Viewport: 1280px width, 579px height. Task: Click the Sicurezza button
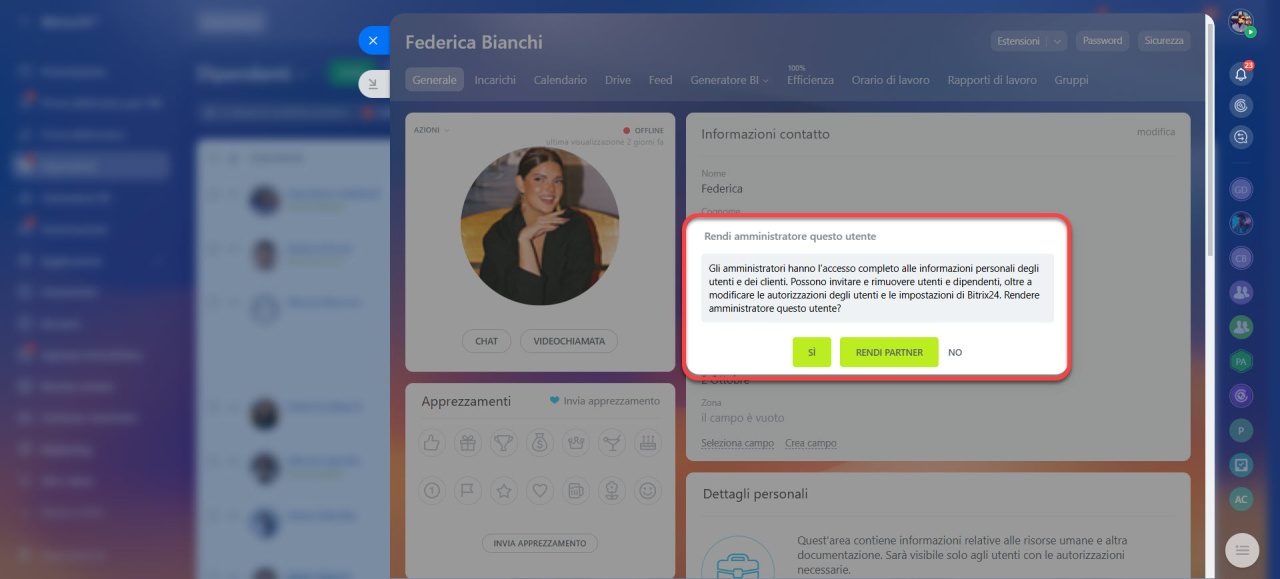coord(1165,41)
